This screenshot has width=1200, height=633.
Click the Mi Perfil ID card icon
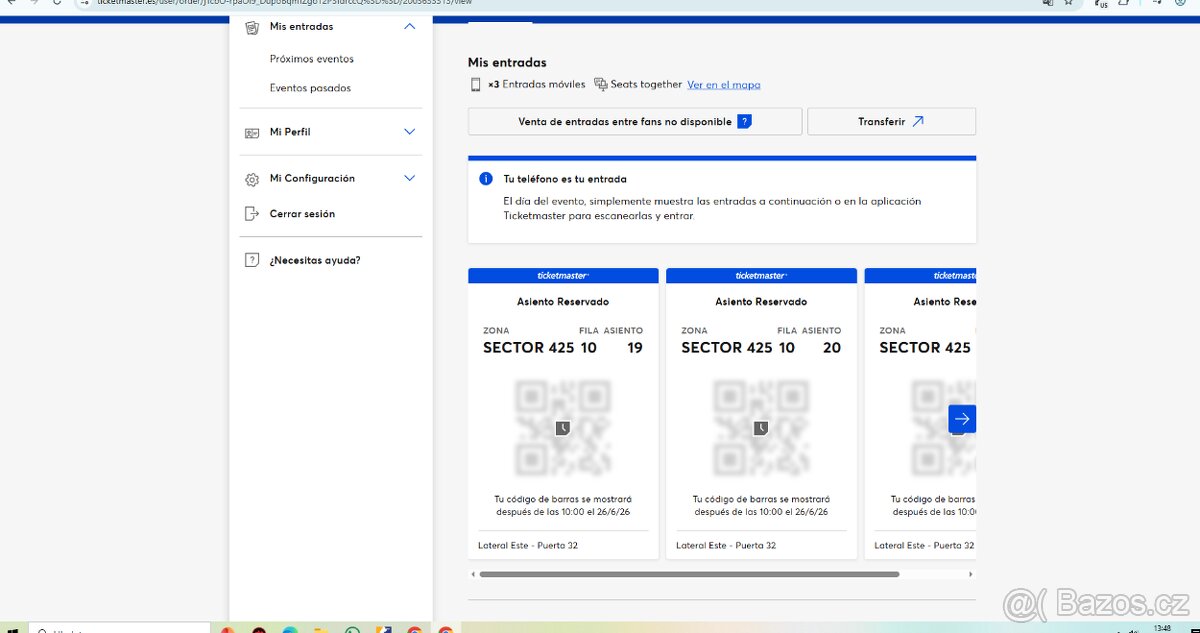click(x=252, y=132)
